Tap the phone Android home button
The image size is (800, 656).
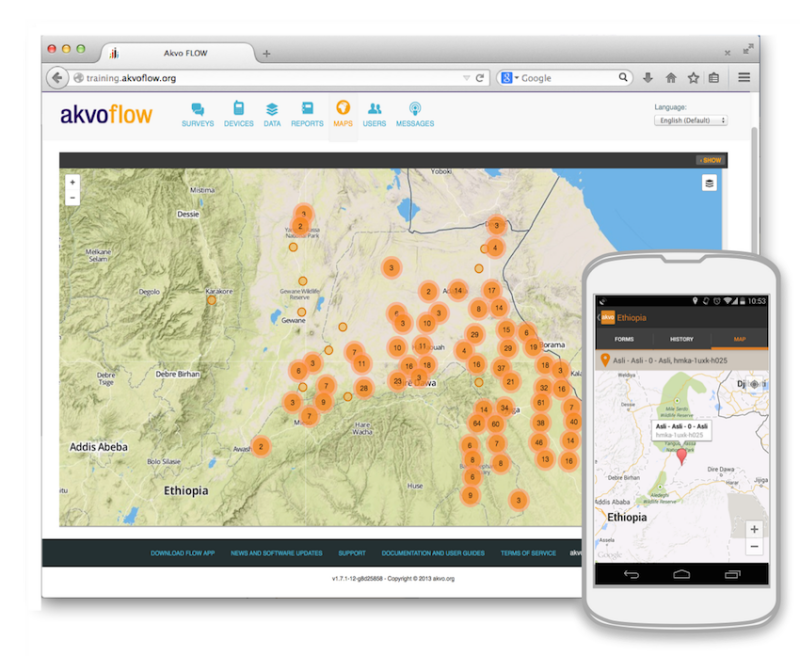[682, 575]
